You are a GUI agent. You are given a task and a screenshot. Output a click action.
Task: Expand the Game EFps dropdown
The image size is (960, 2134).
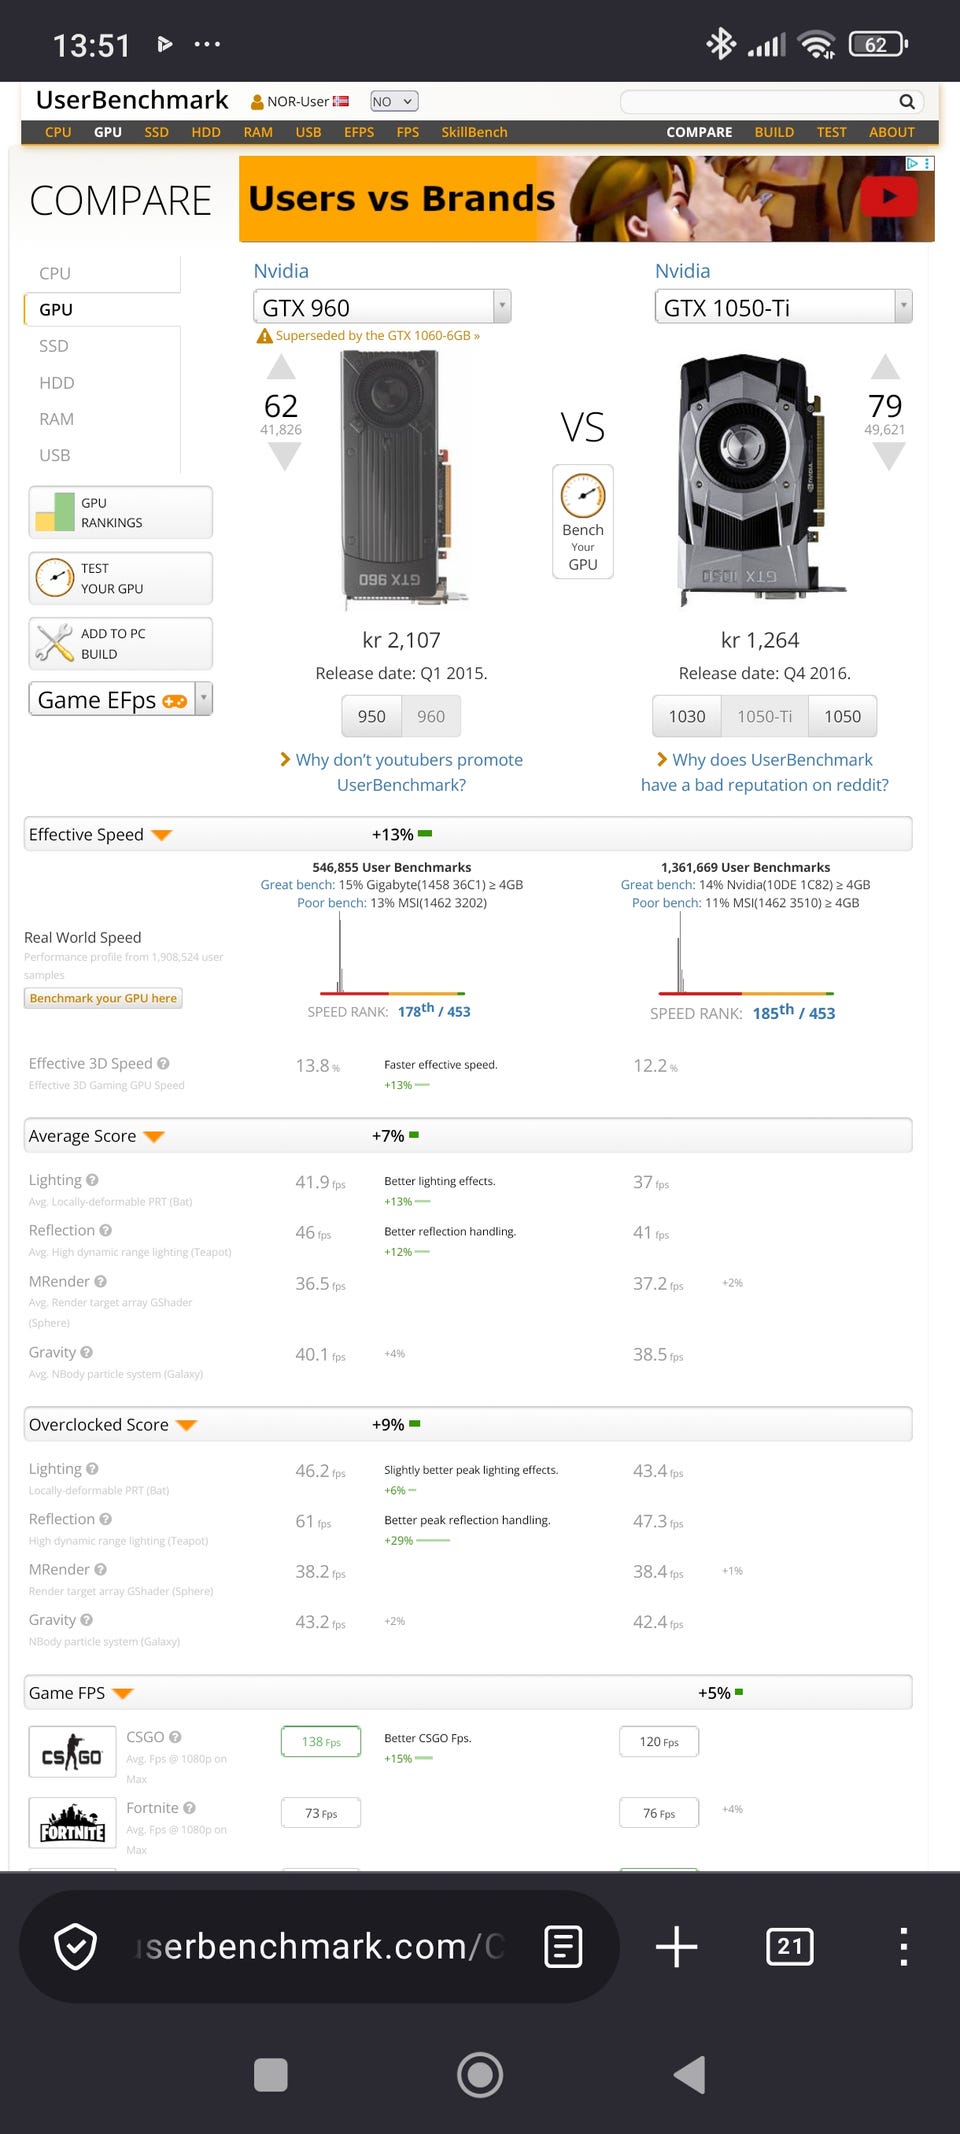pyautogui.click(x=204, y=699)
